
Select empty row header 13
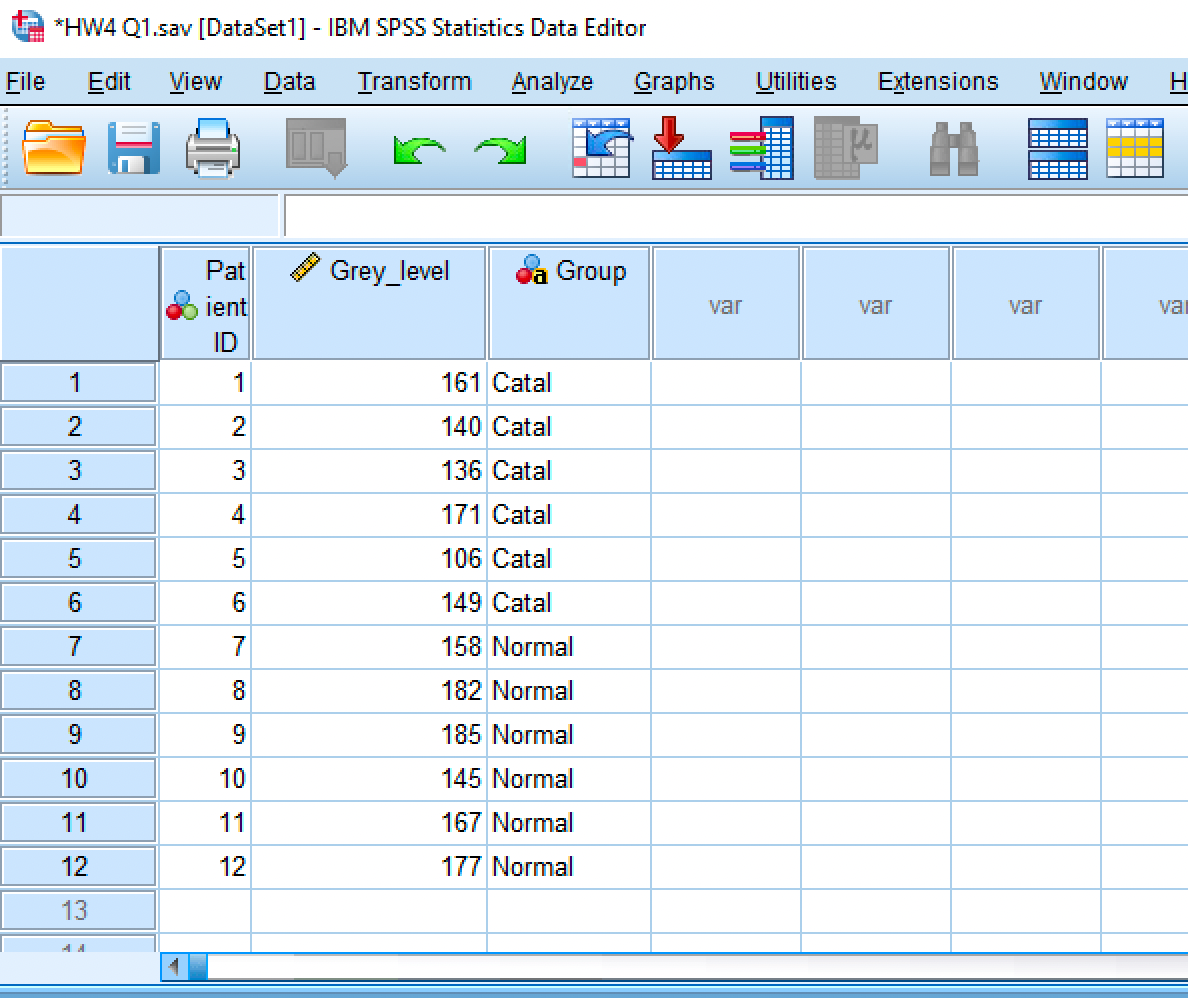tap(79, 910)
